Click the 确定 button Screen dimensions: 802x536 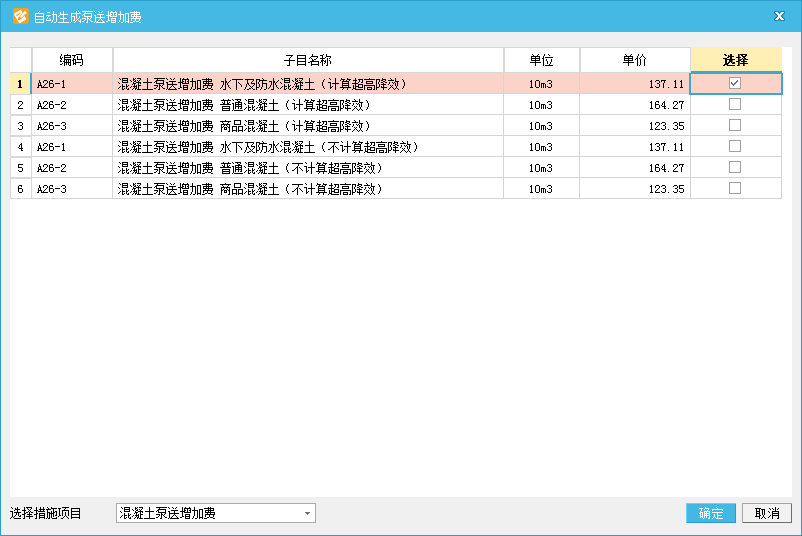pyautogui.click(x=711, y=514)
